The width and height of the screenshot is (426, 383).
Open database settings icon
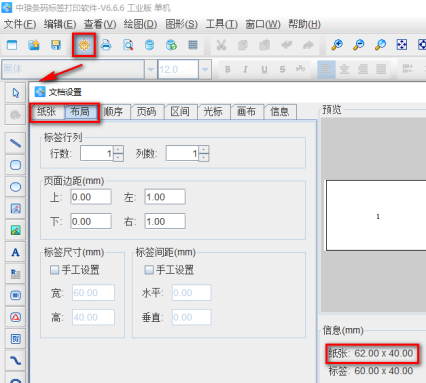click(150, 45)
